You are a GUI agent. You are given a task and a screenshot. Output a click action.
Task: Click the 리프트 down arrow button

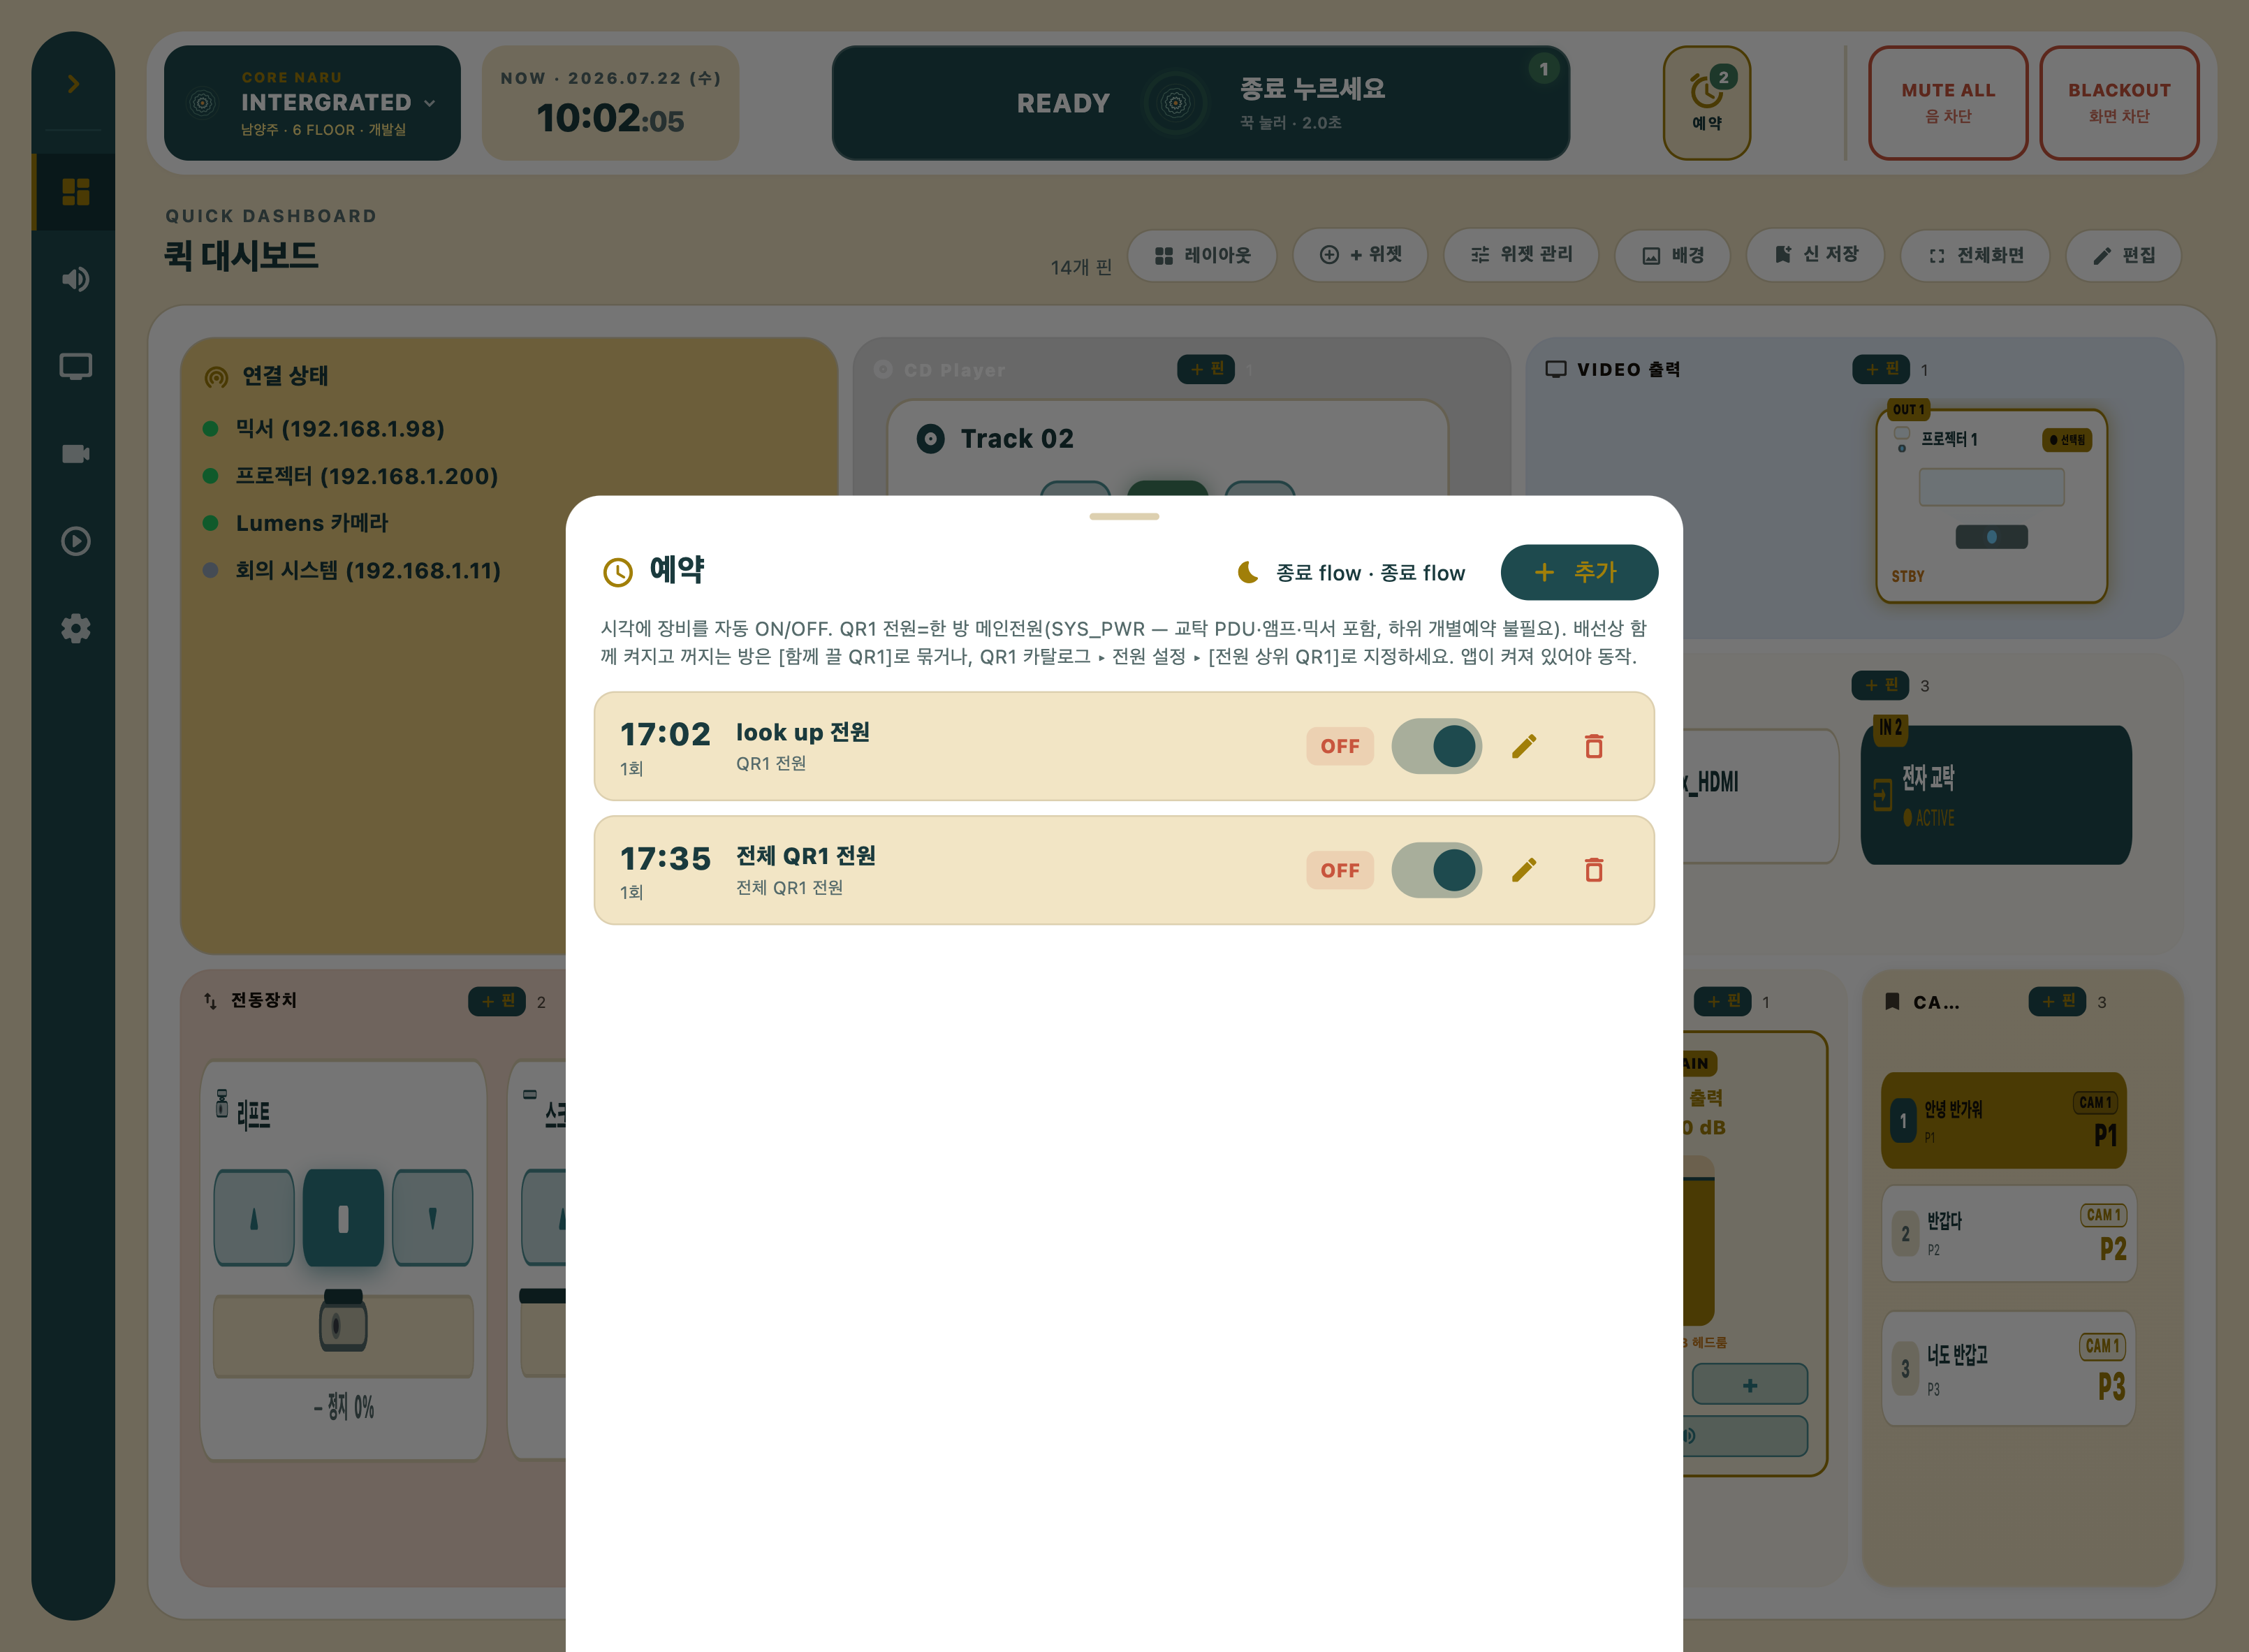pyautogui.click(x=432, y=1217)
